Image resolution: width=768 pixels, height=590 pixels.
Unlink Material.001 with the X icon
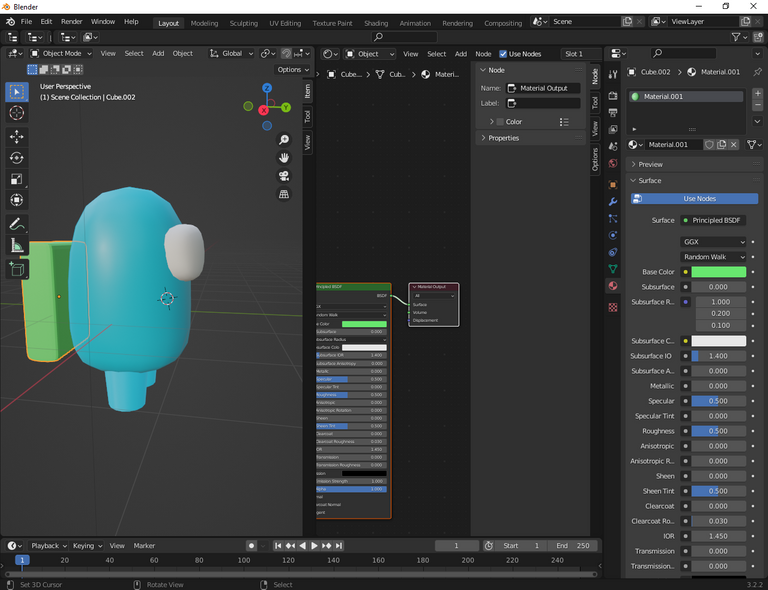point(733,144)
